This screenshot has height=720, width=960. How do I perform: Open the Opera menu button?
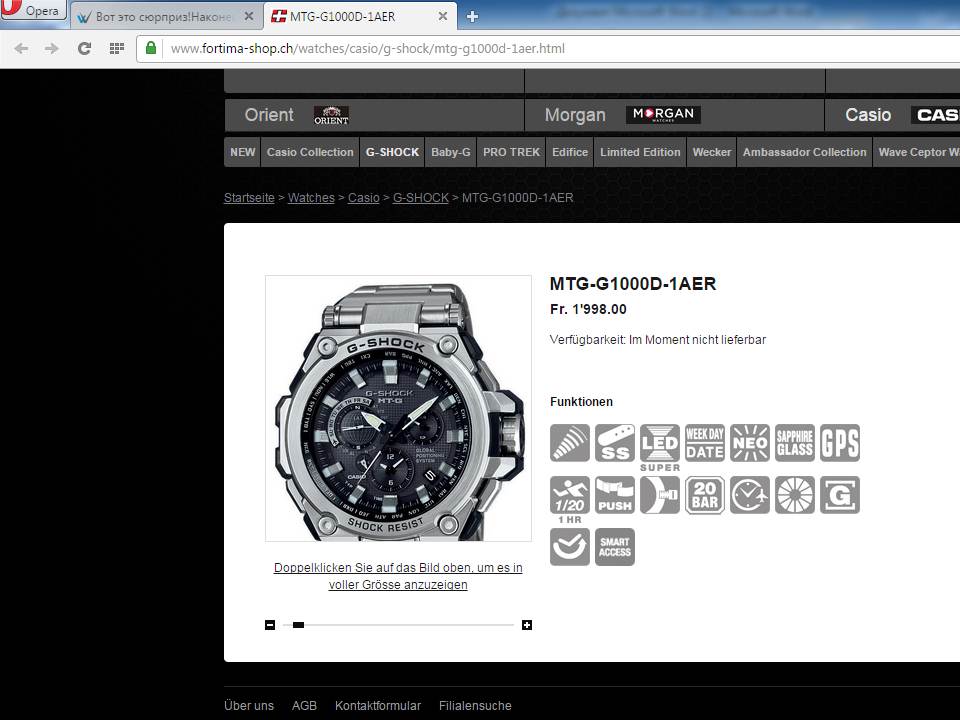(x=33, y=12)
